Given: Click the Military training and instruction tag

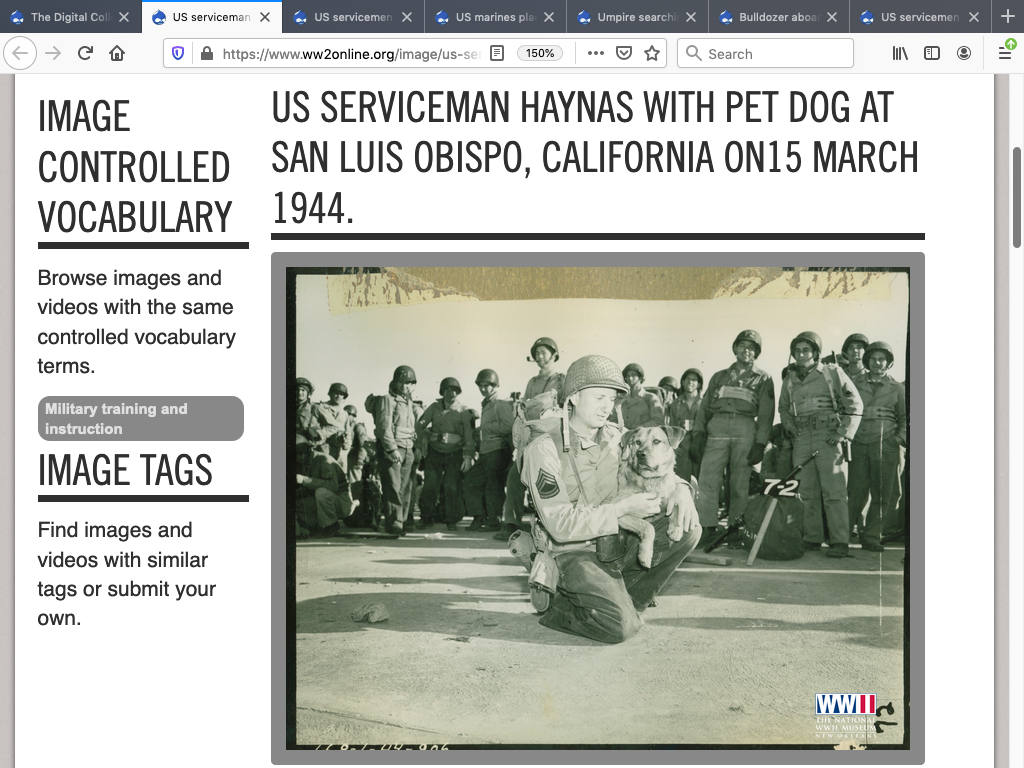Looking at the screenshot, I should point(140,419).
